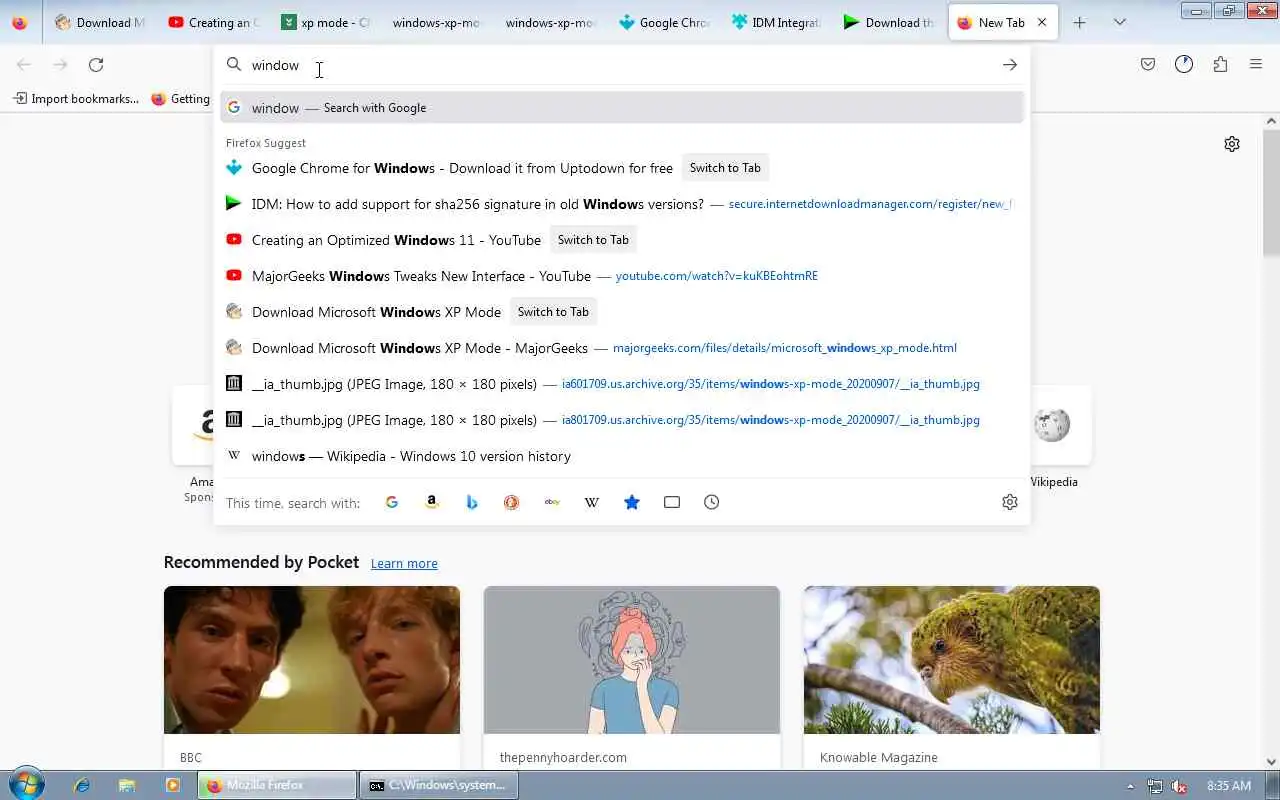The image size is (1280, 800).
Task: Show hidden tray icons arrow
Action: (1130, 786)
